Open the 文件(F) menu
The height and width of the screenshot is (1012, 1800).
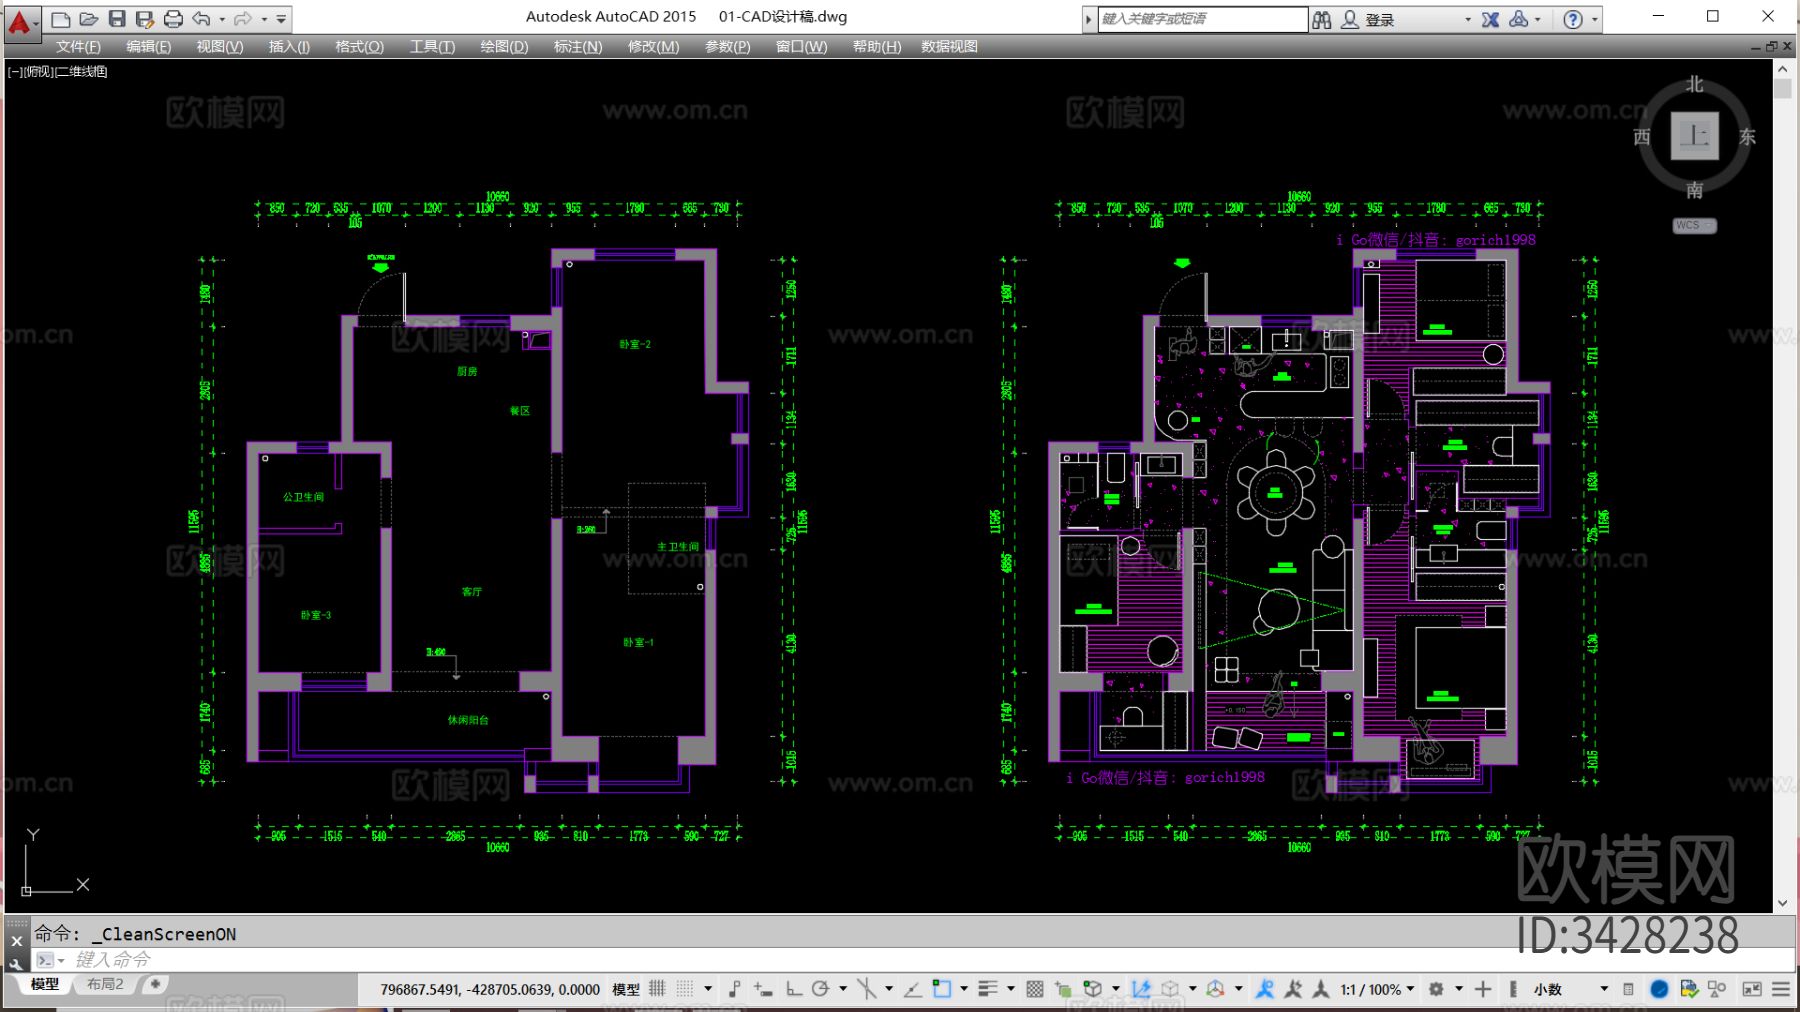pos(78,47)
